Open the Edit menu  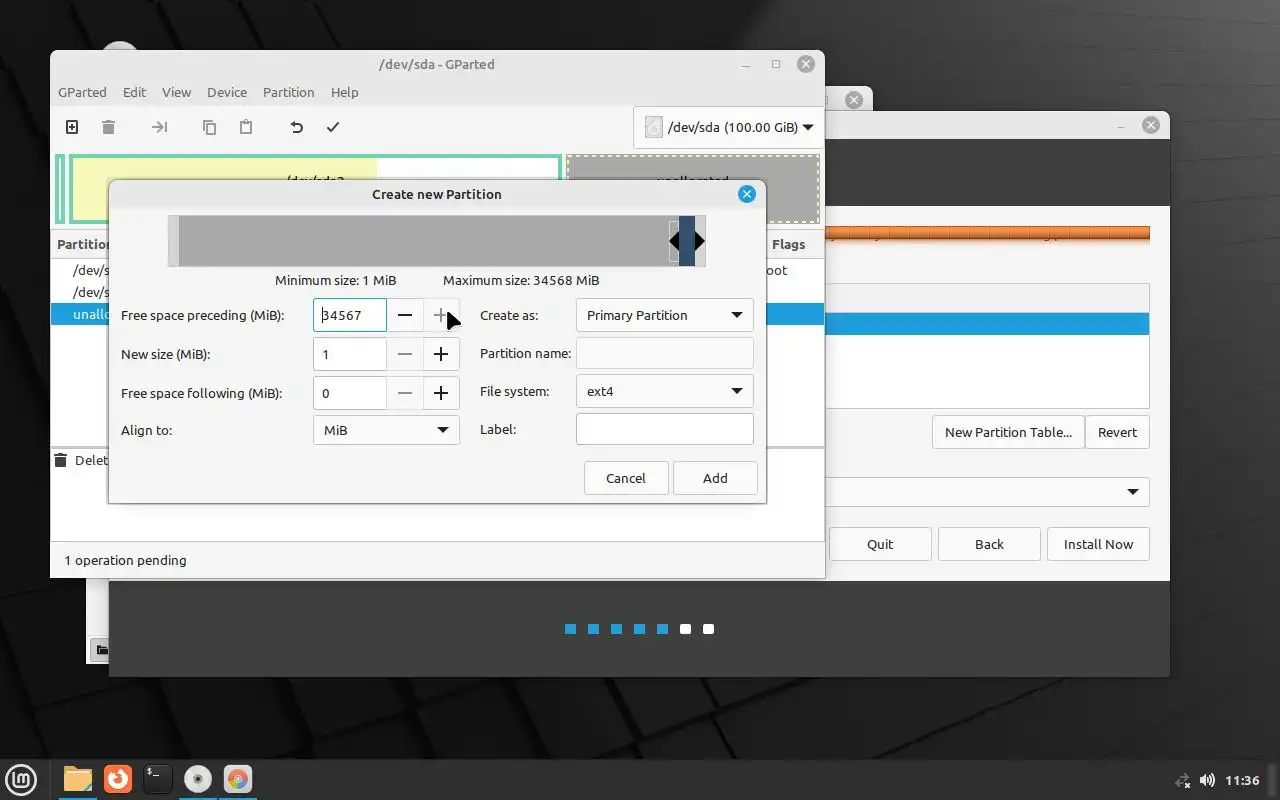[x=135, y=92]
